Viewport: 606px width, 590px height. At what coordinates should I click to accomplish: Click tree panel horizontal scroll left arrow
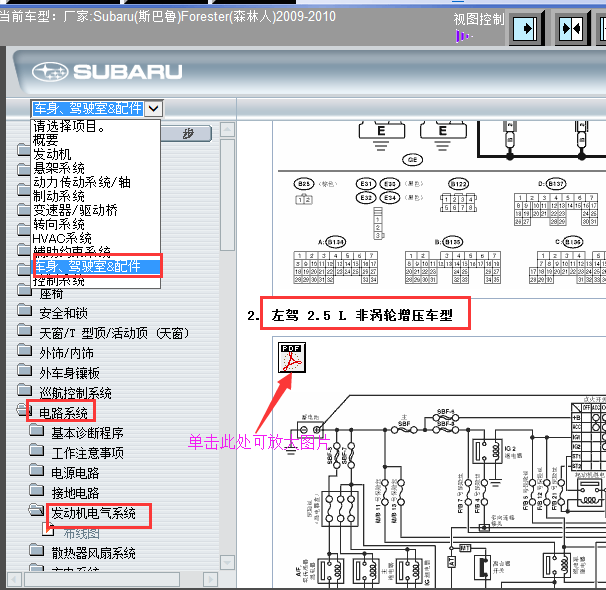[x=14, y=580]
